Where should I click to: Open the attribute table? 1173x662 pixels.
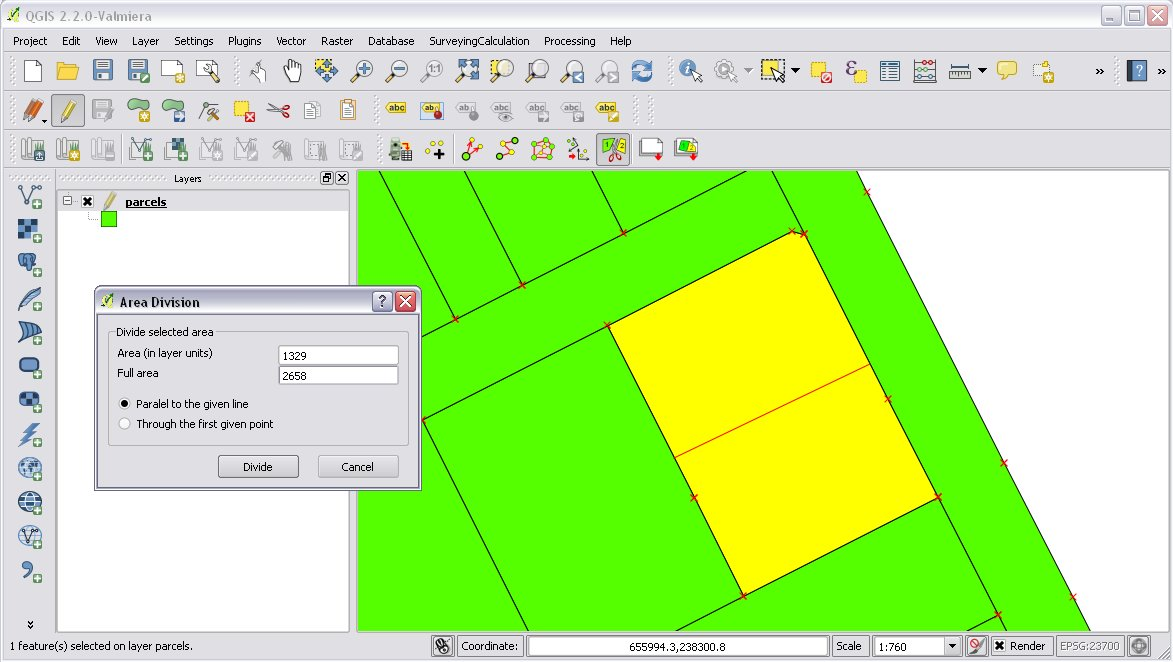889,71
